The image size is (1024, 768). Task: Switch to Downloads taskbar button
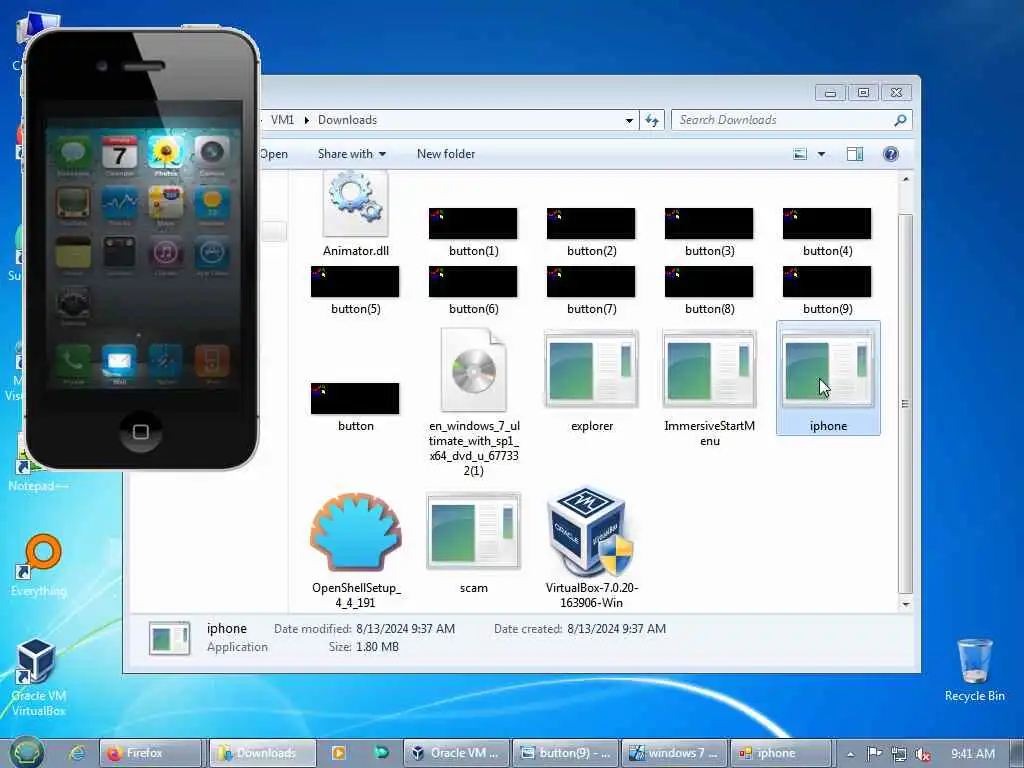point(263,753)
